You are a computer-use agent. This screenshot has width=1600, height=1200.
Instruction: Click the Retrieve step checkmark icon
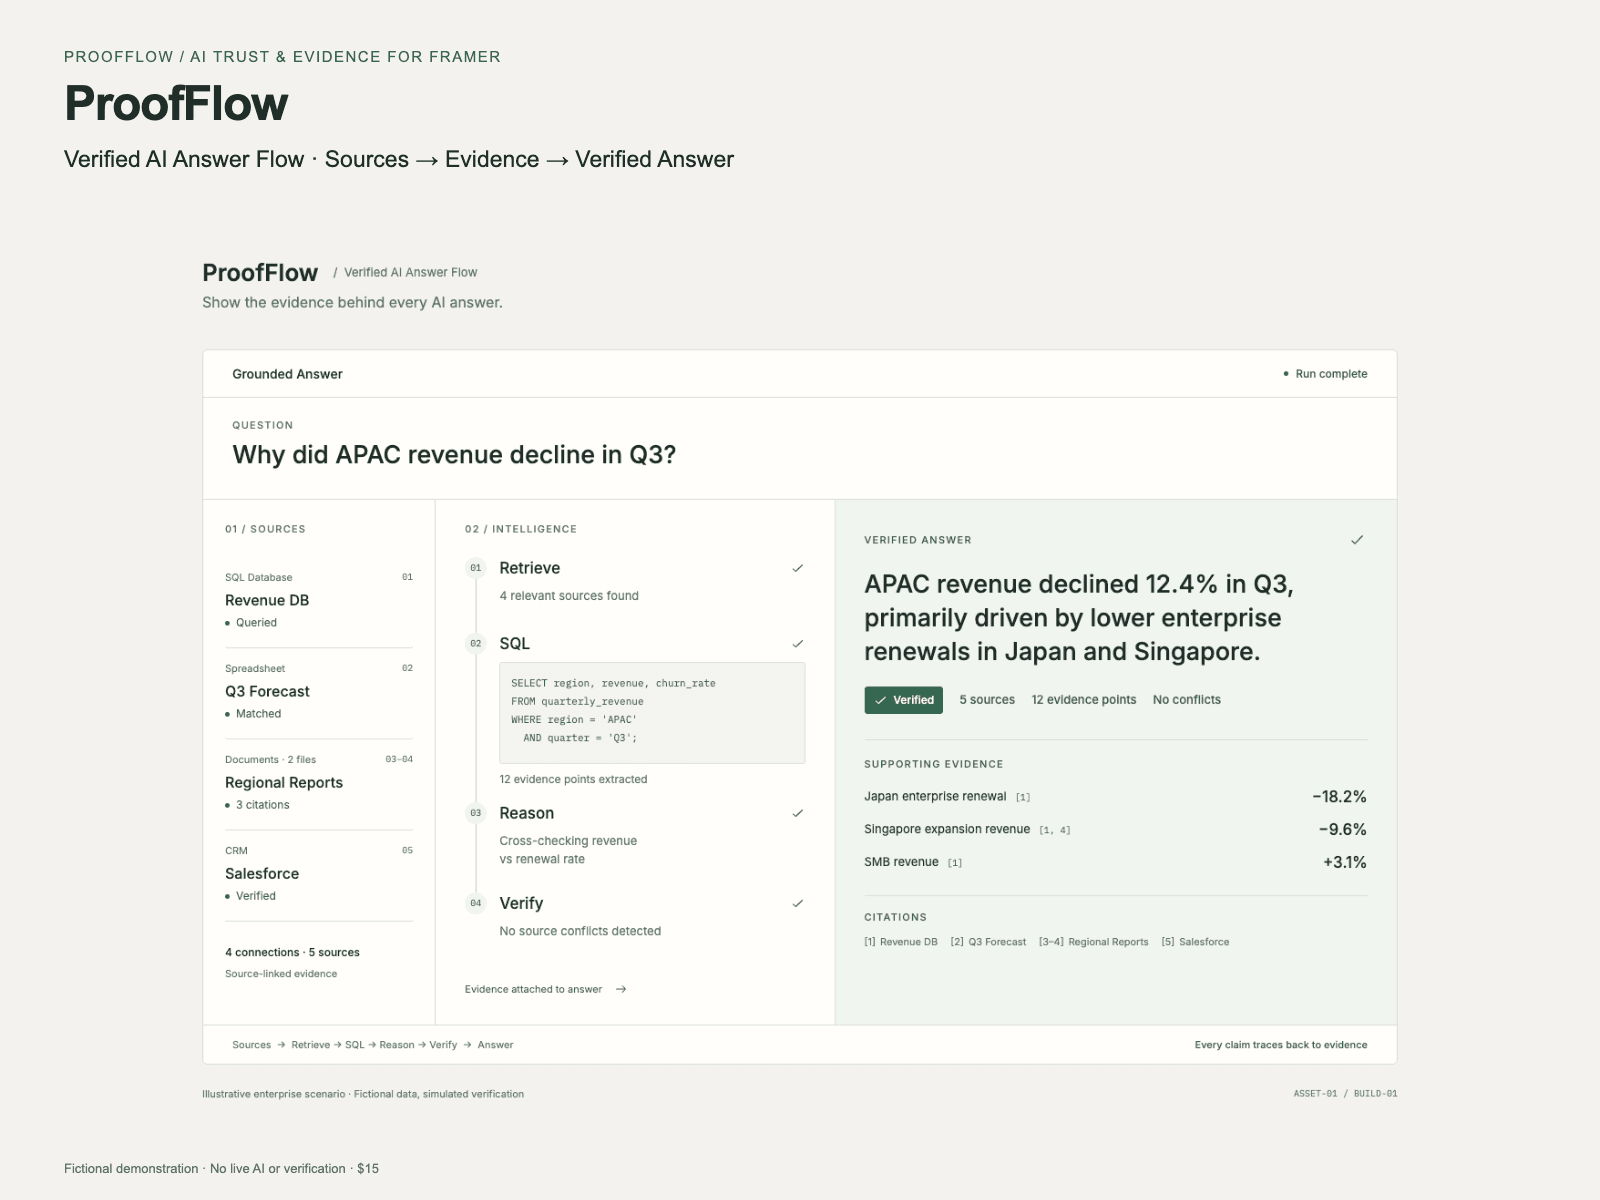(x=798, y=568)
